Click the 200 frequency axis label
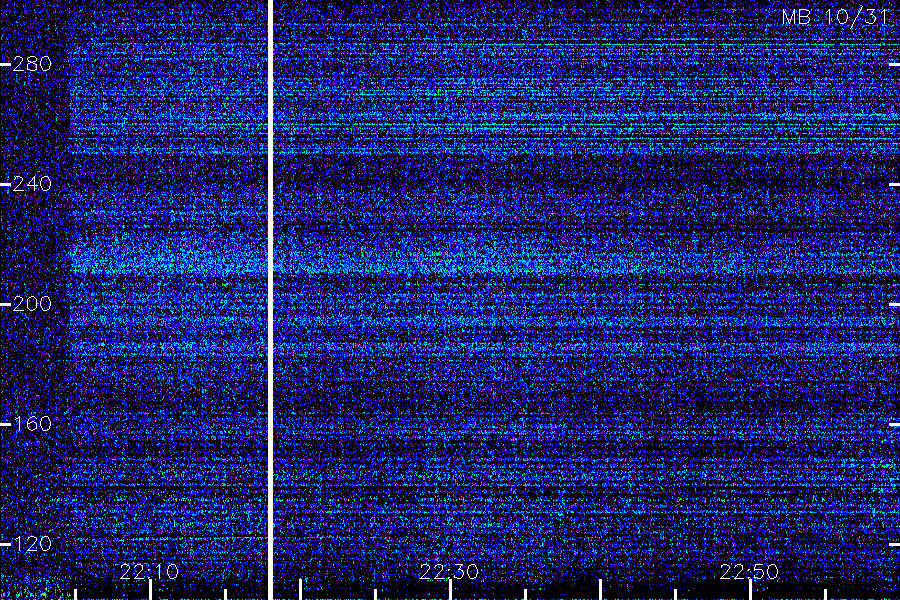This screenshot has height=600, width=900. point(32,304)
